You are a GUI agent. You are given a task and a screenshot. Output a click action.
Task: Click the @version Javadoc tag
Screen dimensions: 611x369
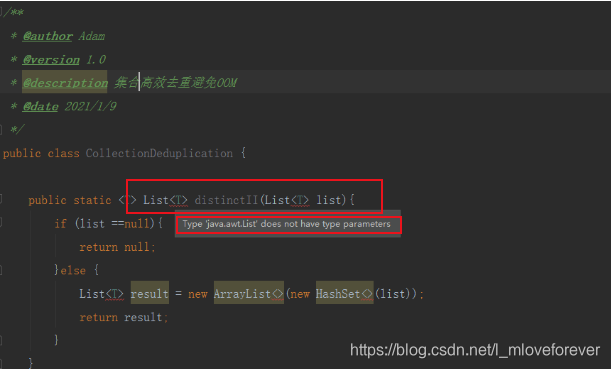[51, 60]
